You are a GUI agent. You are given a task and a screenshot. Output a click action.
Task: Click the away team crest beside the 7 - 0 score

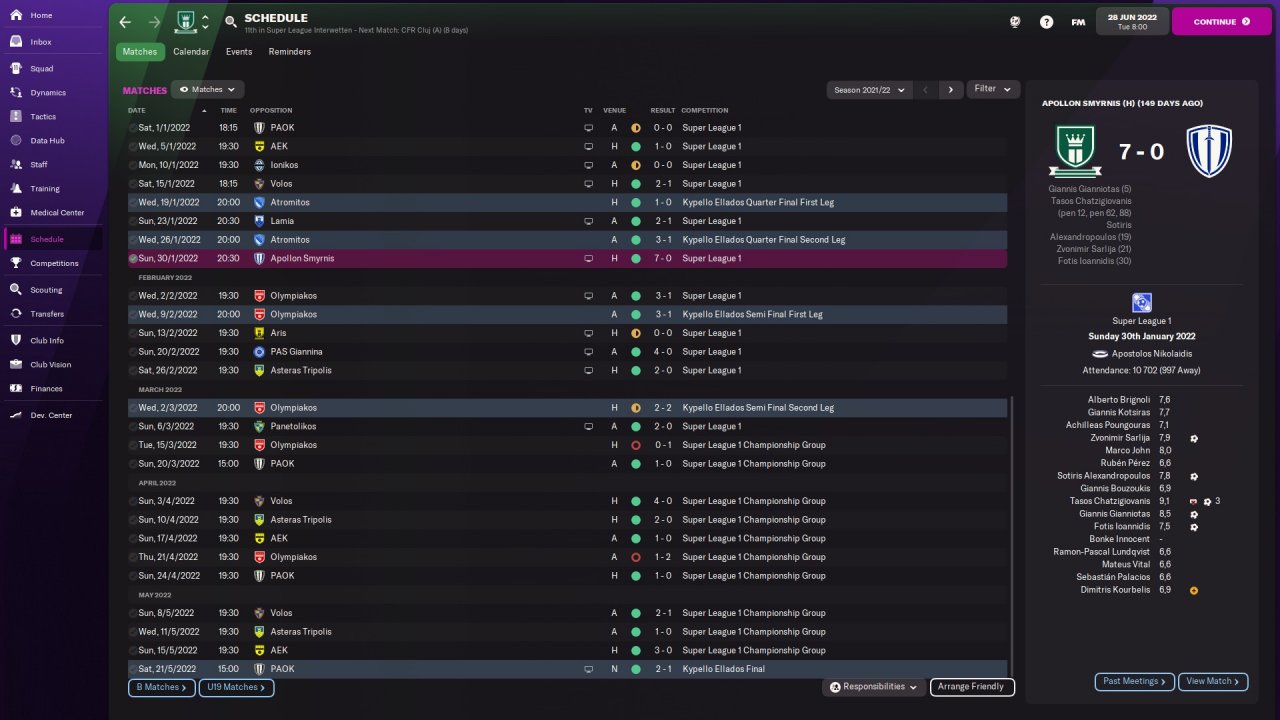pos(1209,151)
